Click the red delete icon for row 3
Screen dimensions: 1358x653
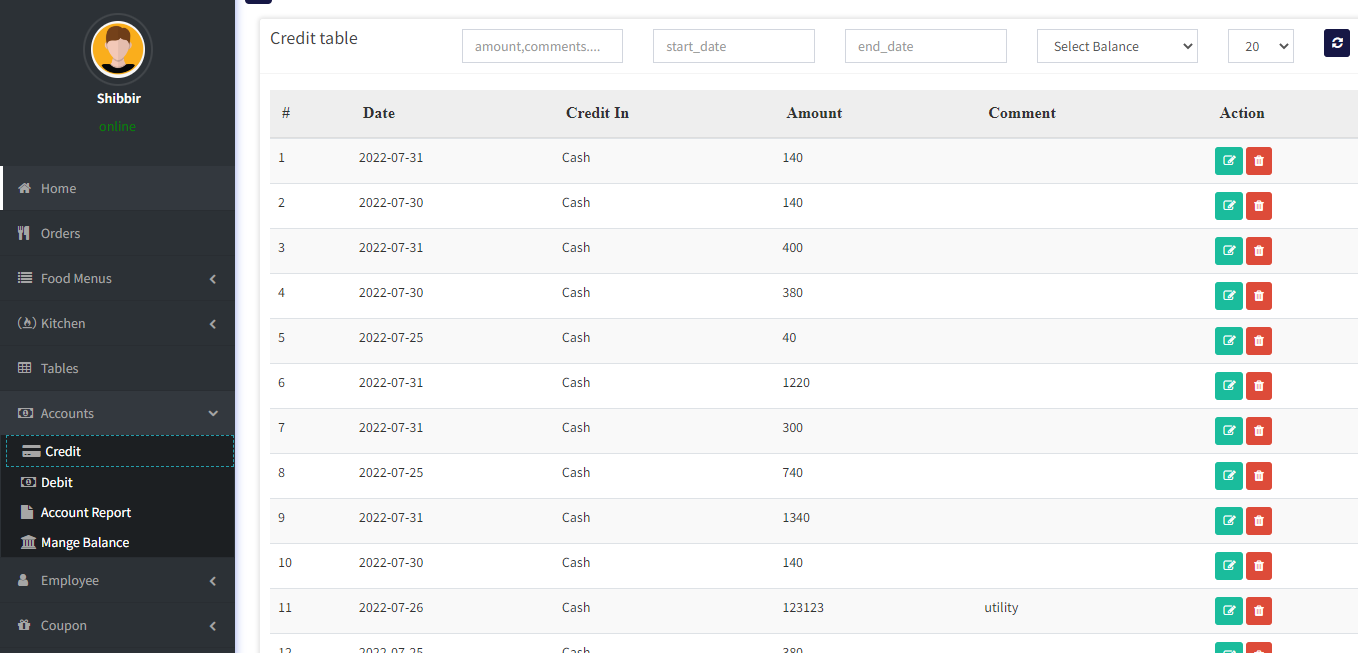tap(1259, 251)
